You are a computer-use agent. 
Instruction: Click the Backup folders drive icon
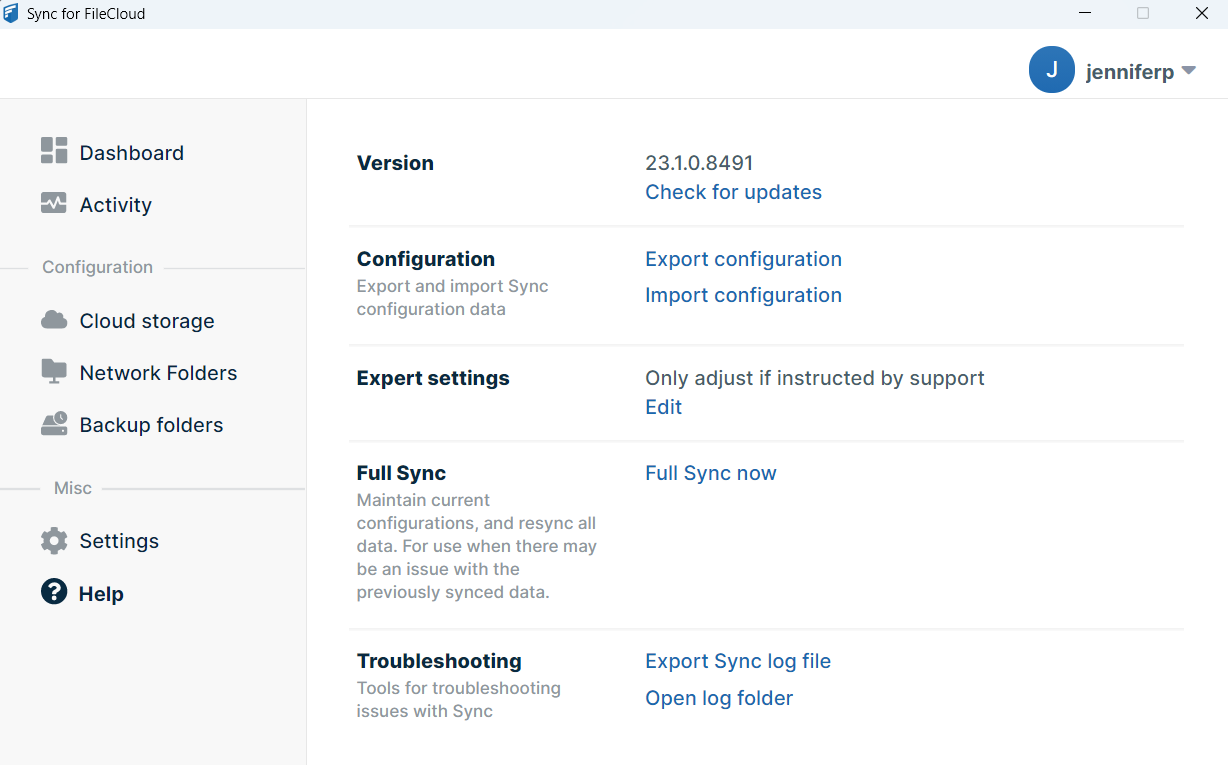54,424
